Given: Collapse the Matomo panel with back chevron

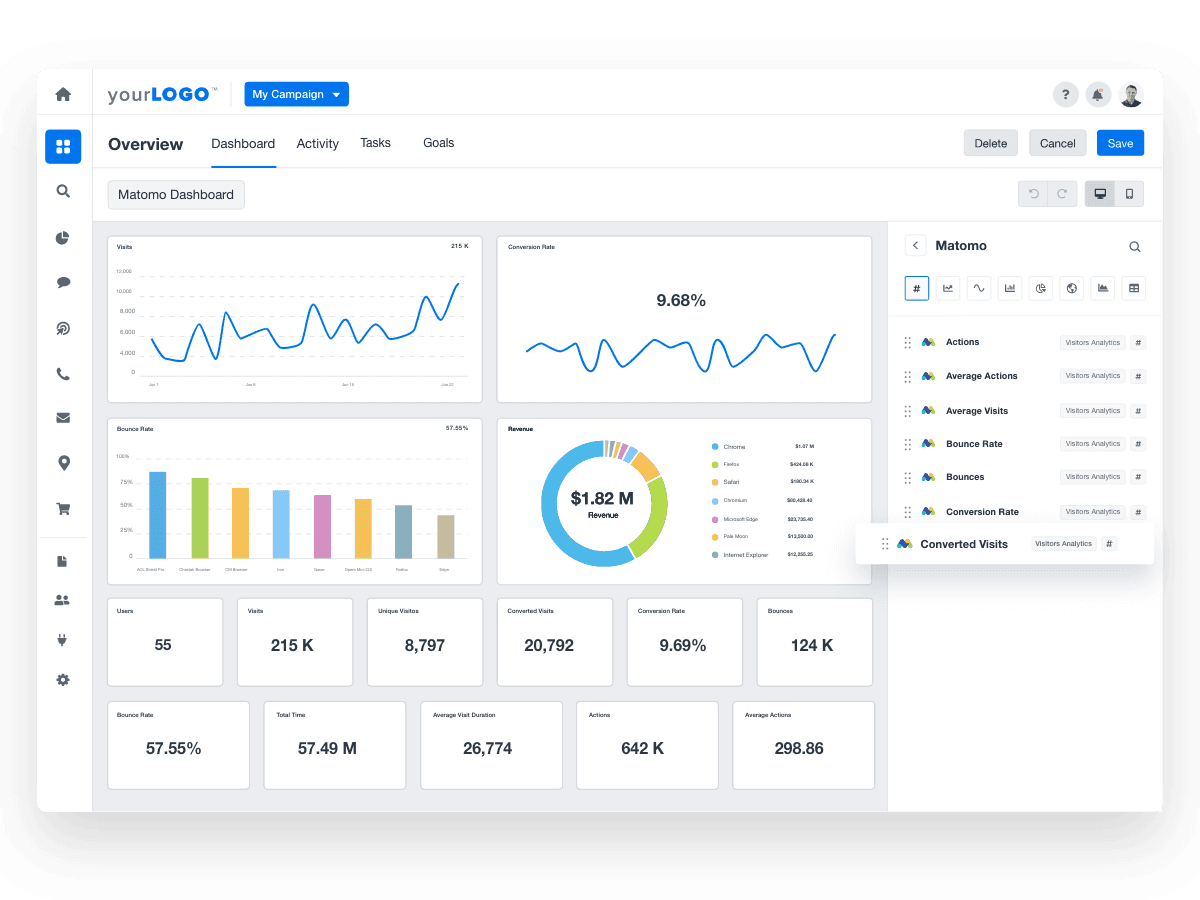Looking at the screenshot, I should click(x=915, y=245).
